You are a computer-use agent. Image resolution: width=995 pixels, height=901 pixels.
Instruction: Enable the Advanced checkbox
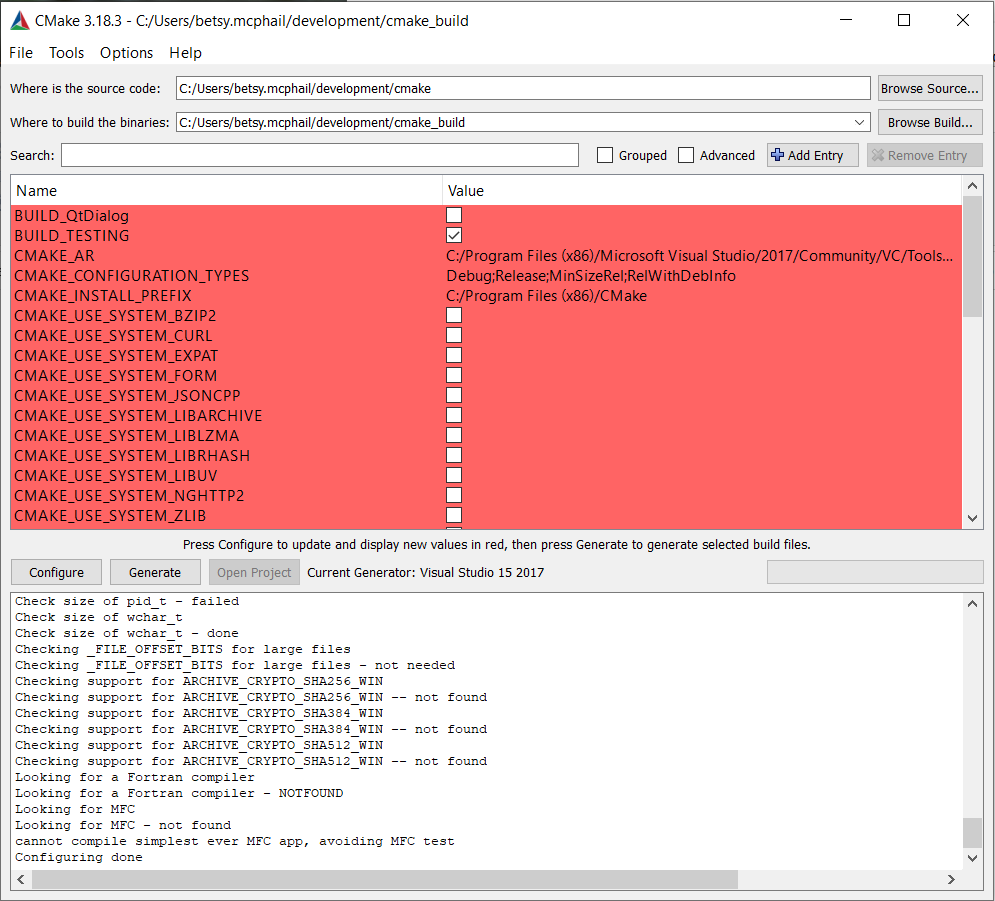tap(686, 155)
